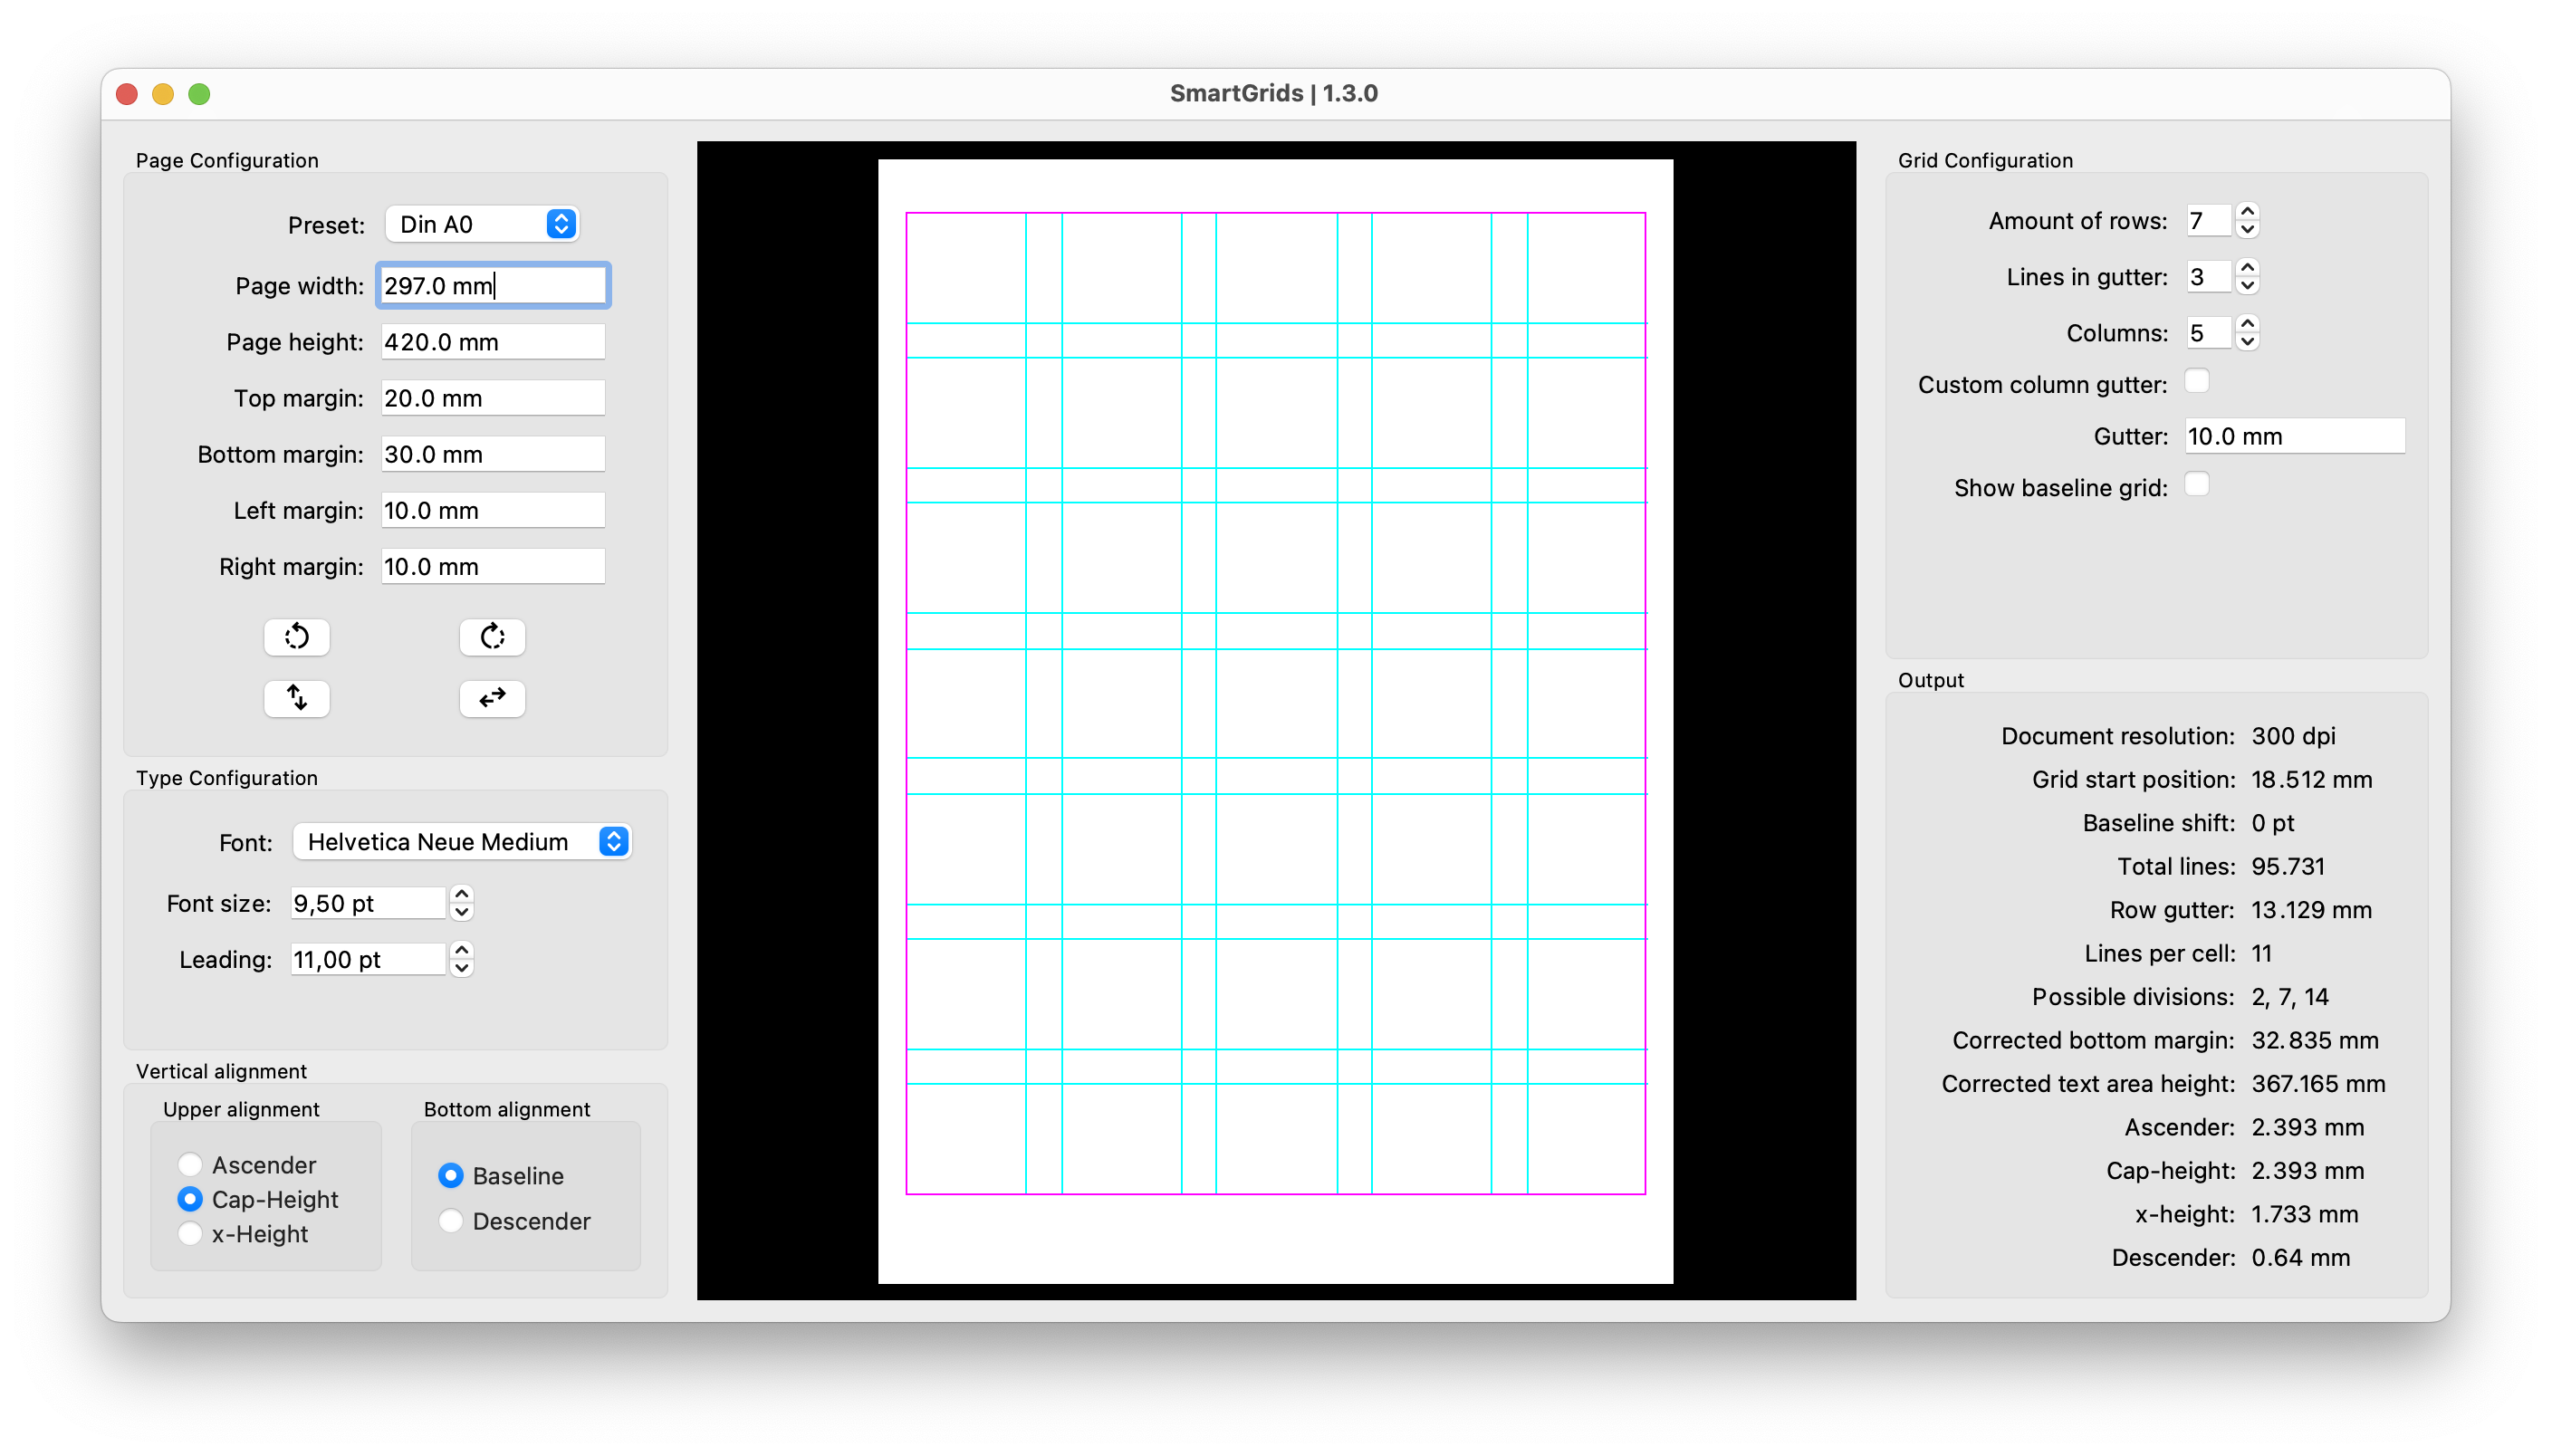This screenshot has height=1456, width=2552.
Task: Select Ascender upper alignment option
Action: 190,1165
